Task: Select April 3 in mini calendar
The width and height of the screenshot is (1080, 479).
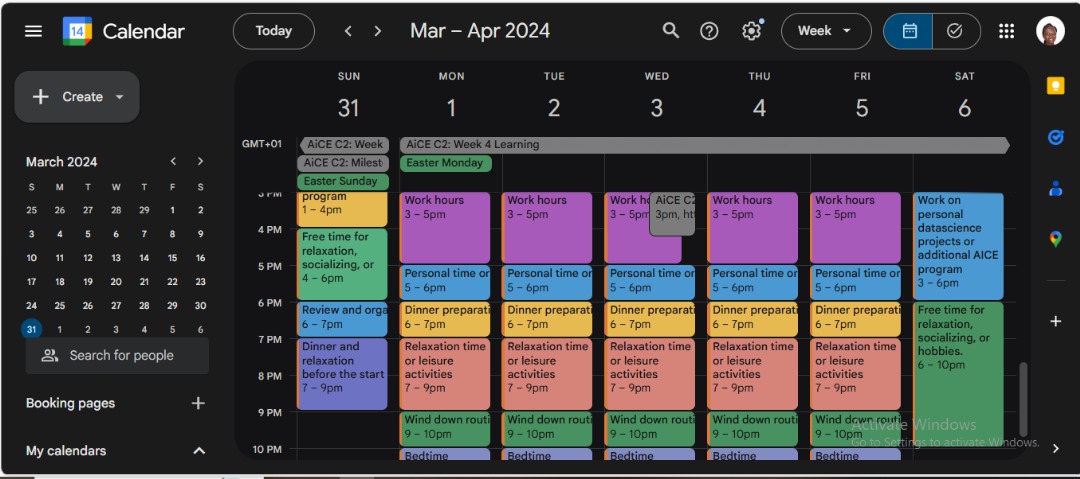Action: 116,329
